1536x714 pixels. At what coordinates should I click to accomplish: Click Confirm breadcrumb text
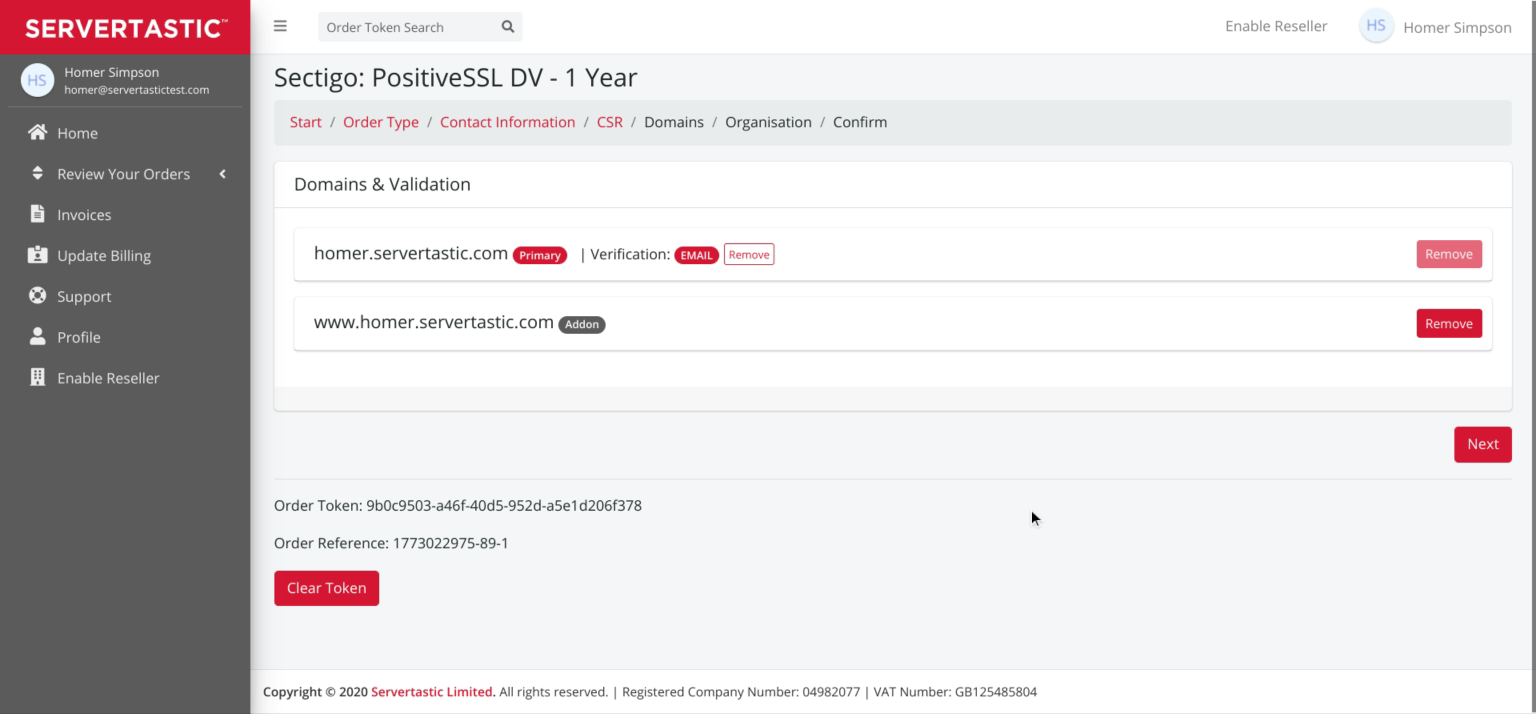860,122
